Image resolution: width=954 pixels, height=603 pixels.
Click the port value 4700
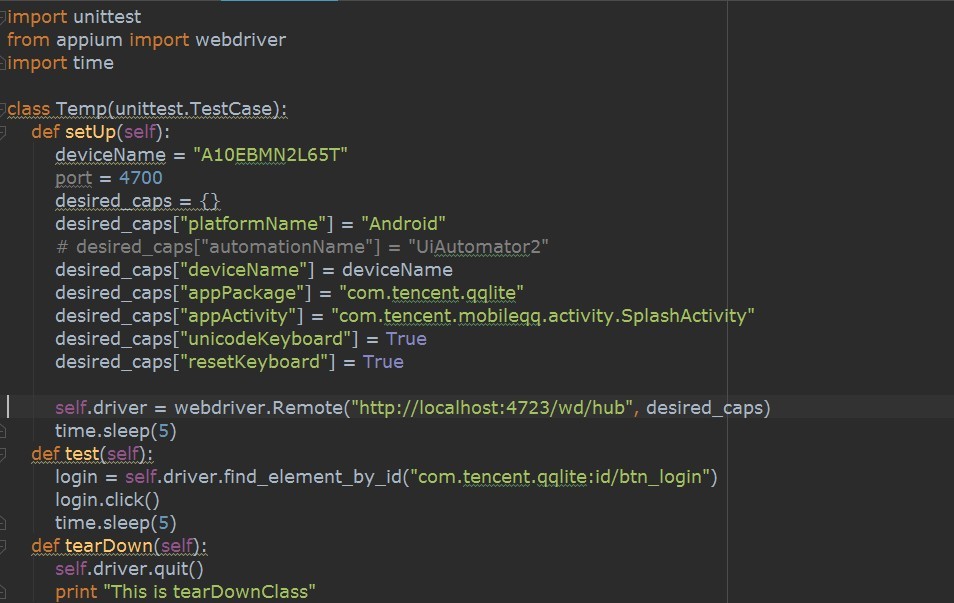click(141, 178)
